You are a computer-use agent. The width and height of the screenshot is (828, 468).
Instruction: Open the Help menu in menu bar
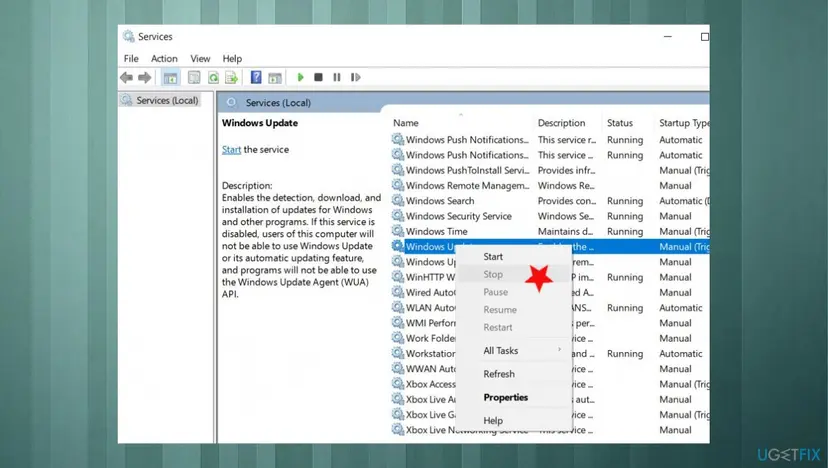click(232, 59)
